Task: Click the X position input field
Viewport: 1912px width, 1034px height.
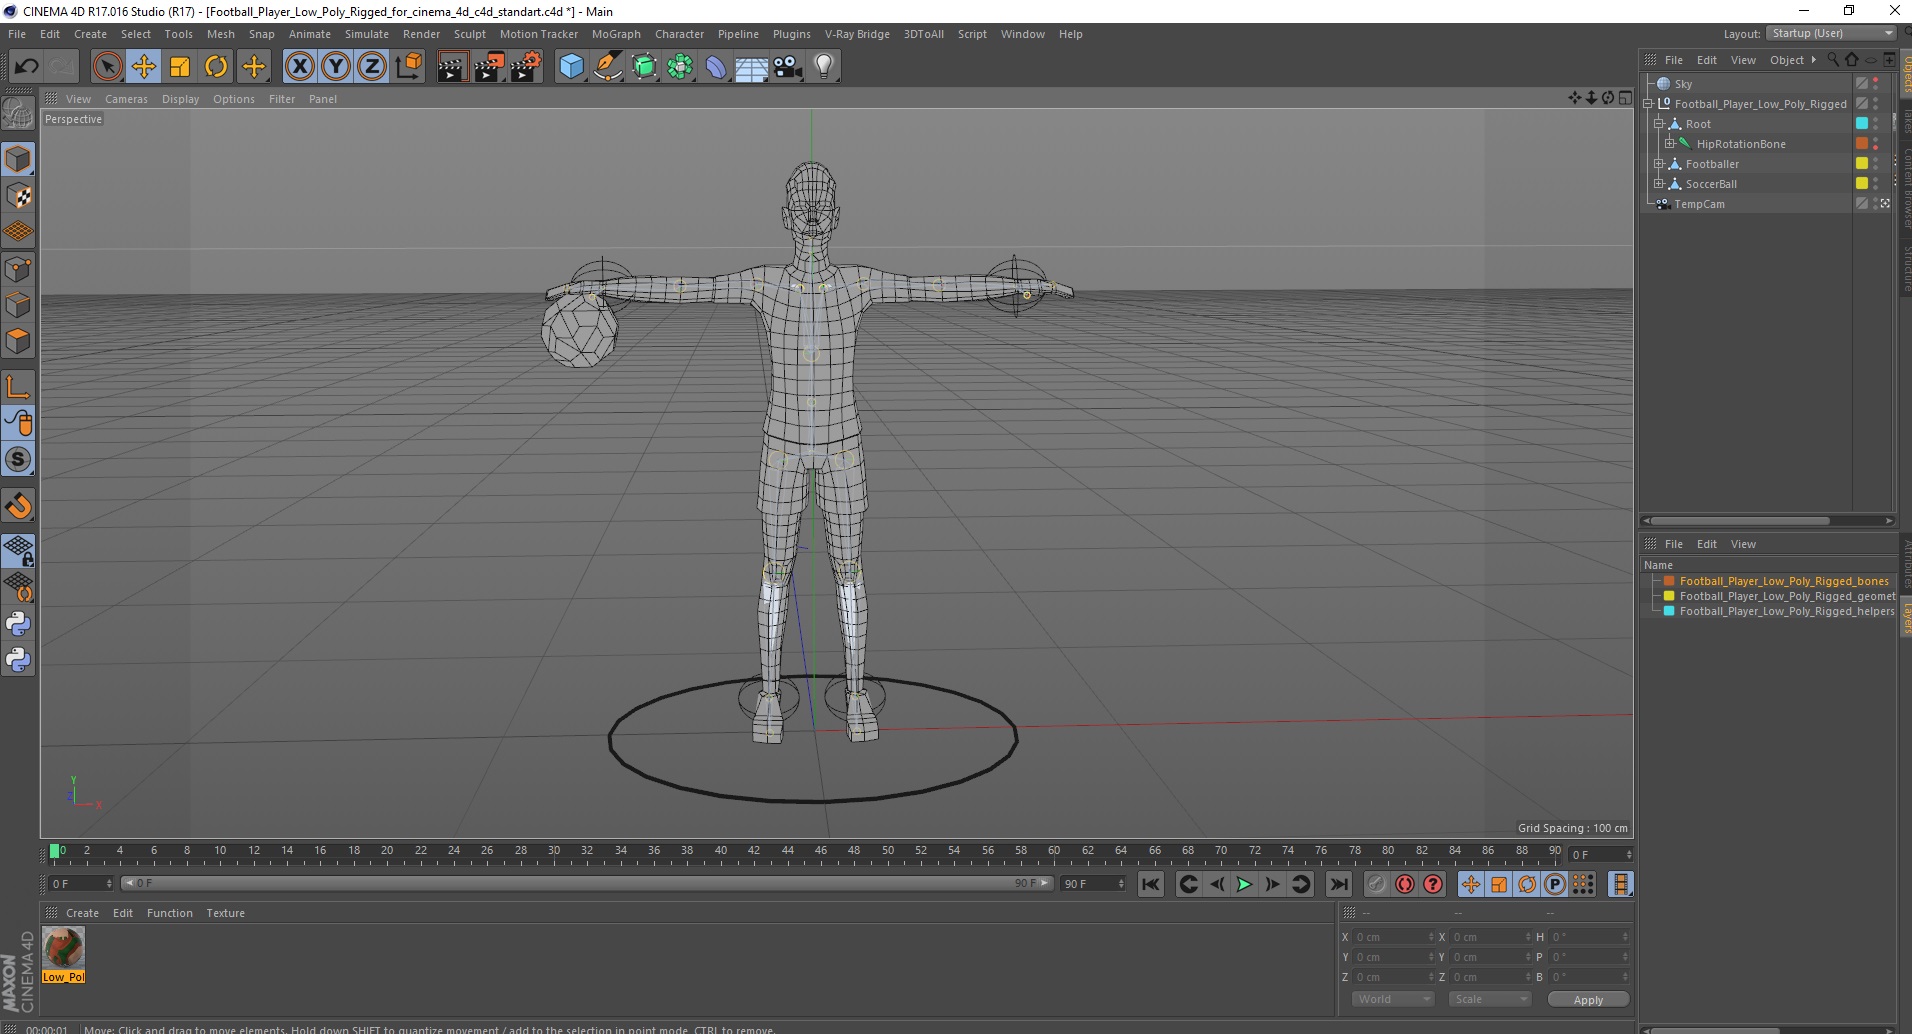Action: coord(1394,937)
